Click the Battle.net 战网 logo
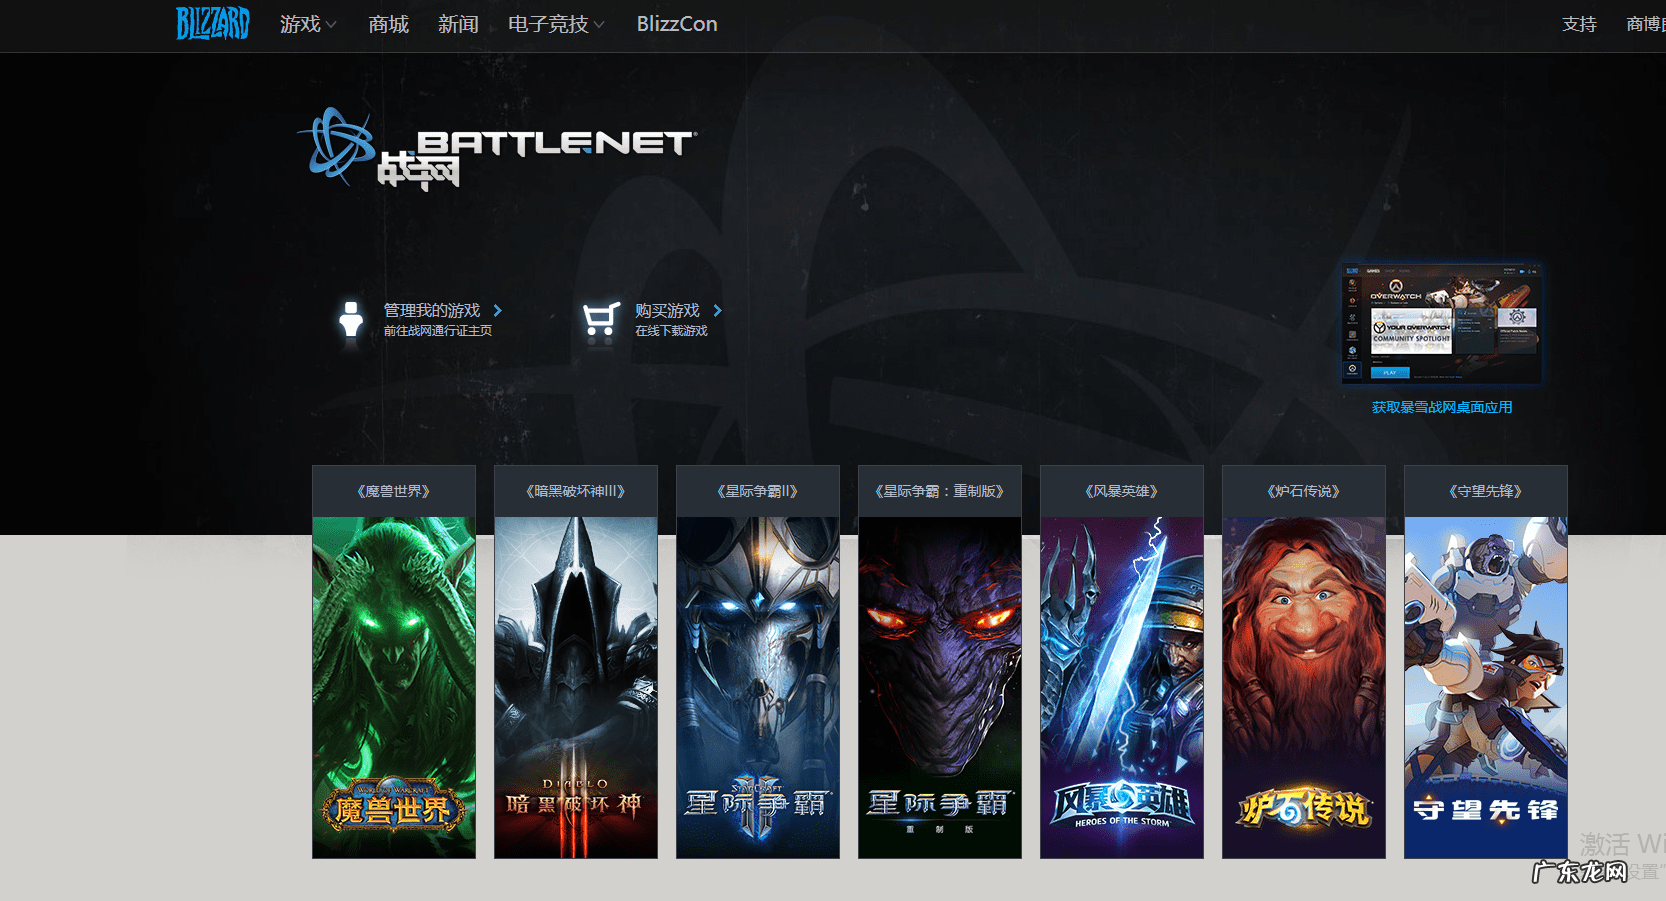This screenshot has width=1666, height=901. 497,149
